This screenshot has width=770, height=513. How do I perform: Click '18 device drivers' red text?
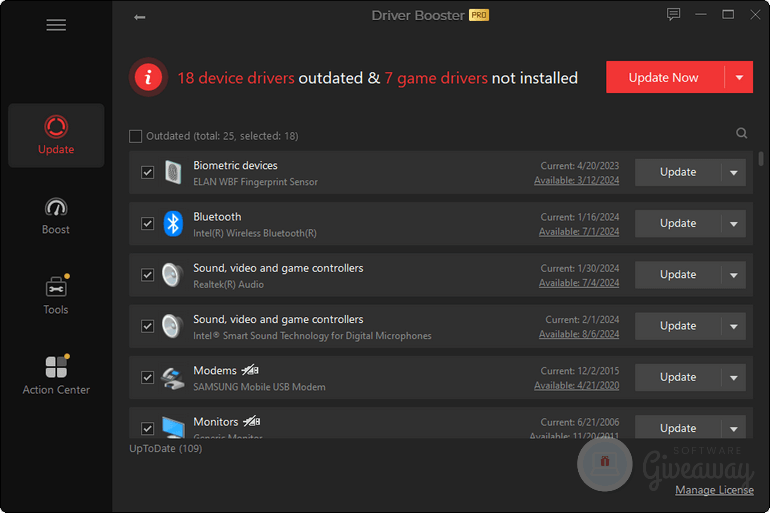pos(236,78)
